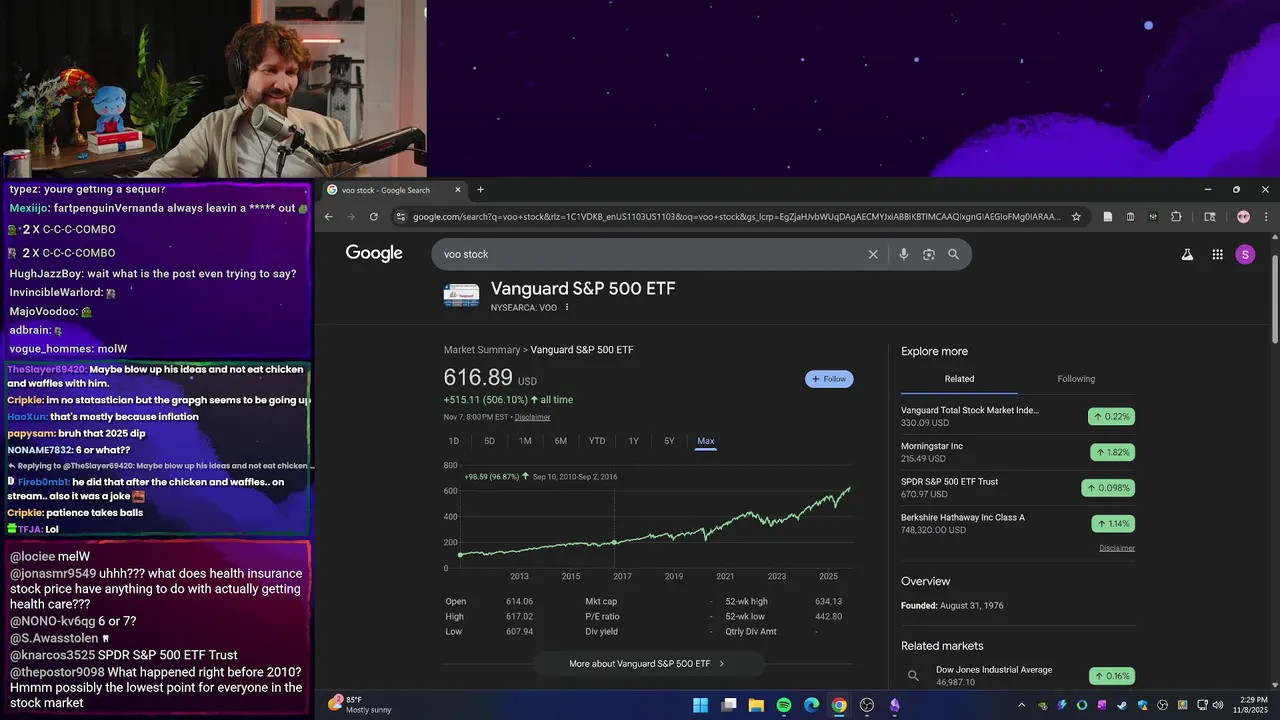The height and width of the screenshot is (720, 1280).
Task: Open the Google apps grid
Action: coord(1217,254)
